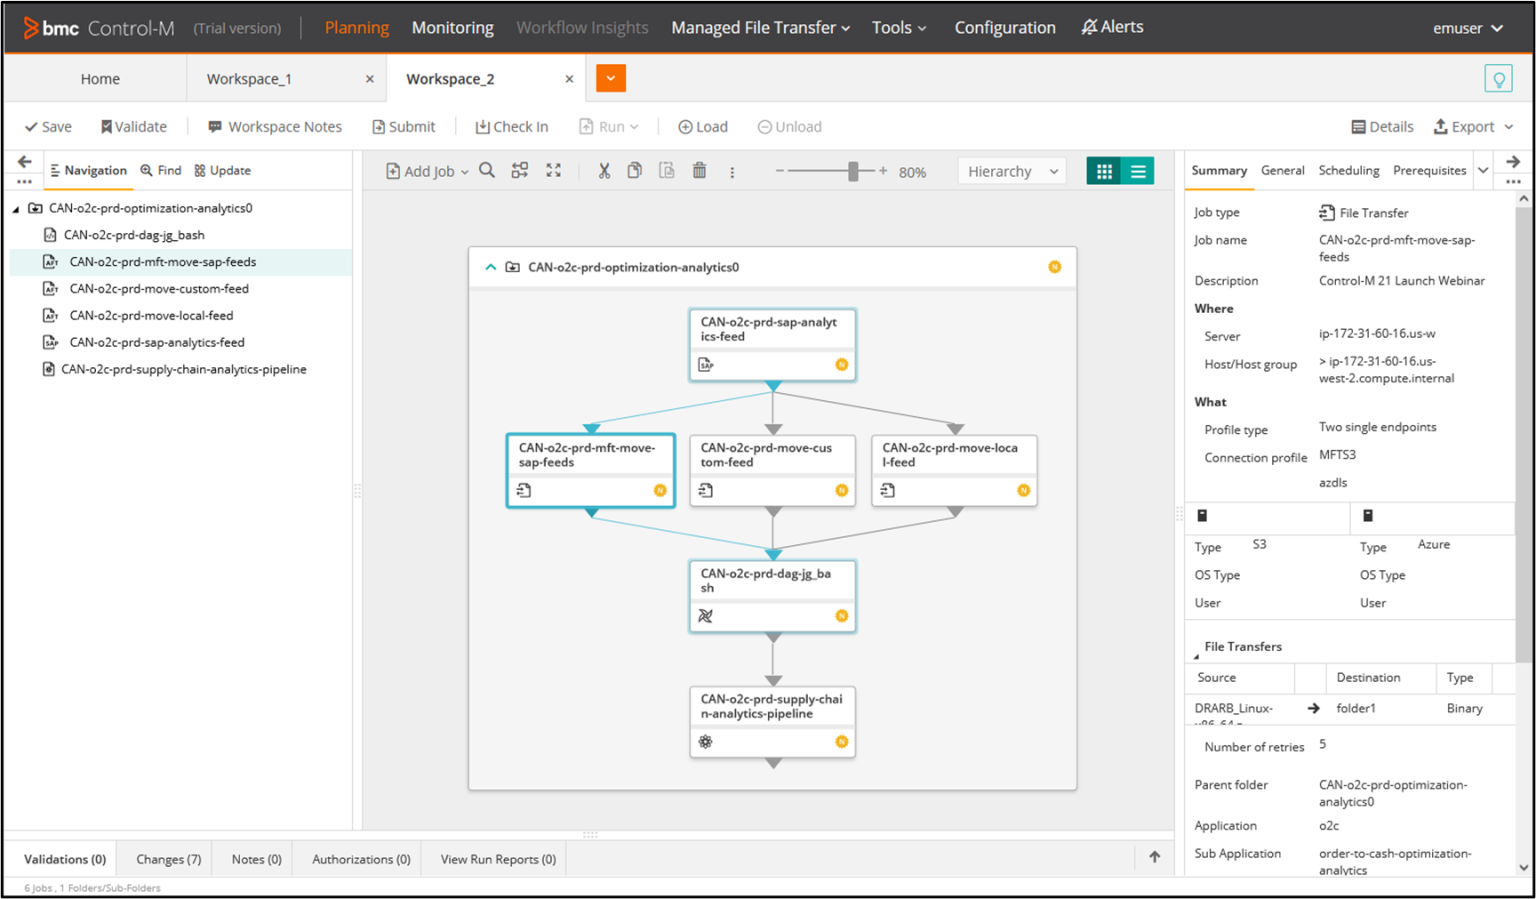Open the Hierarchy view dropdown

[x=1011, y=170]
